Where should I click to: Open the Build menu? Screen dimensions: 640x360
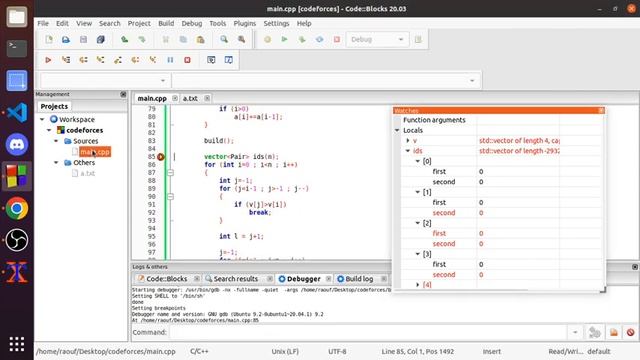[x=166, y=23]
